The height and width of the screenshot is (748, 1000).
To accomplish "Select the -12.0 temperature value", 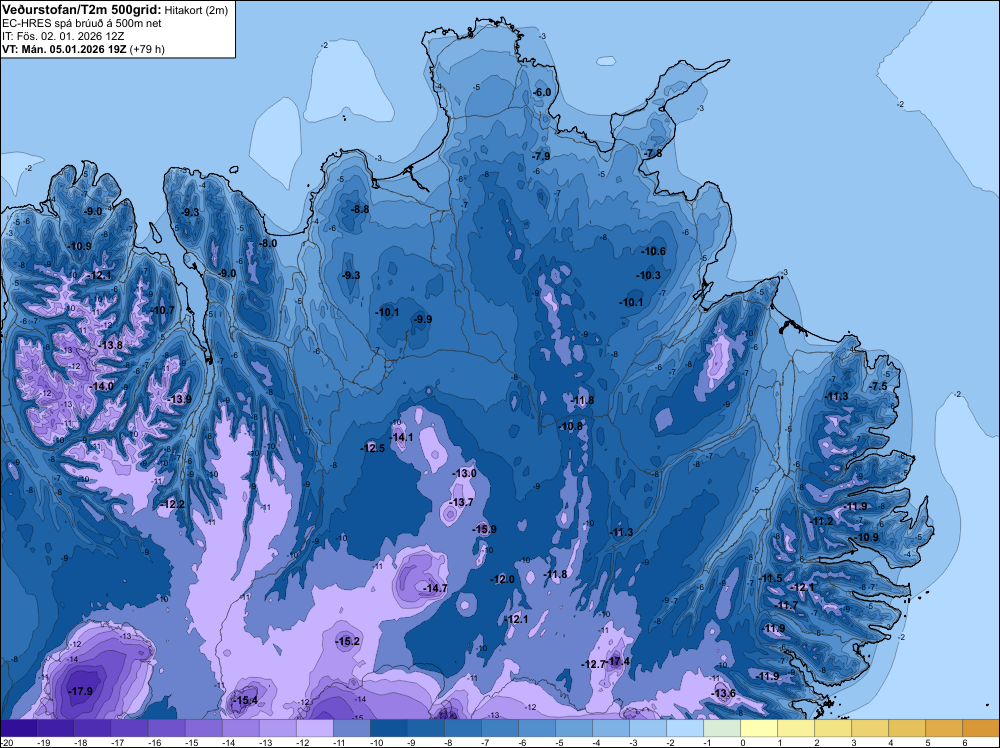I will click(503, 579).
